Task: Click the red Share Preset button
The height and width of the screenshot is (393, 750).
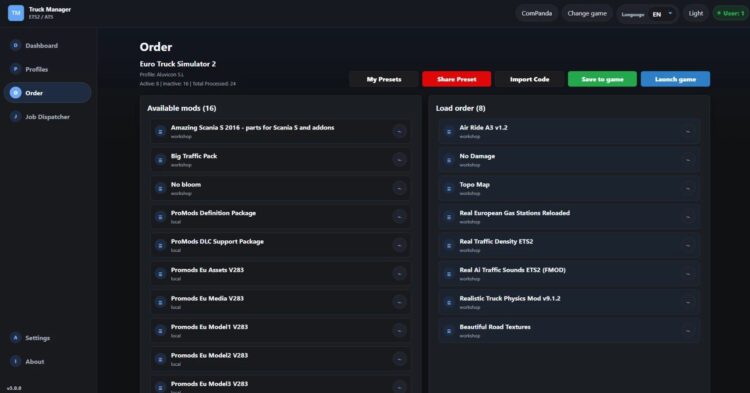Action: [456, 79]
